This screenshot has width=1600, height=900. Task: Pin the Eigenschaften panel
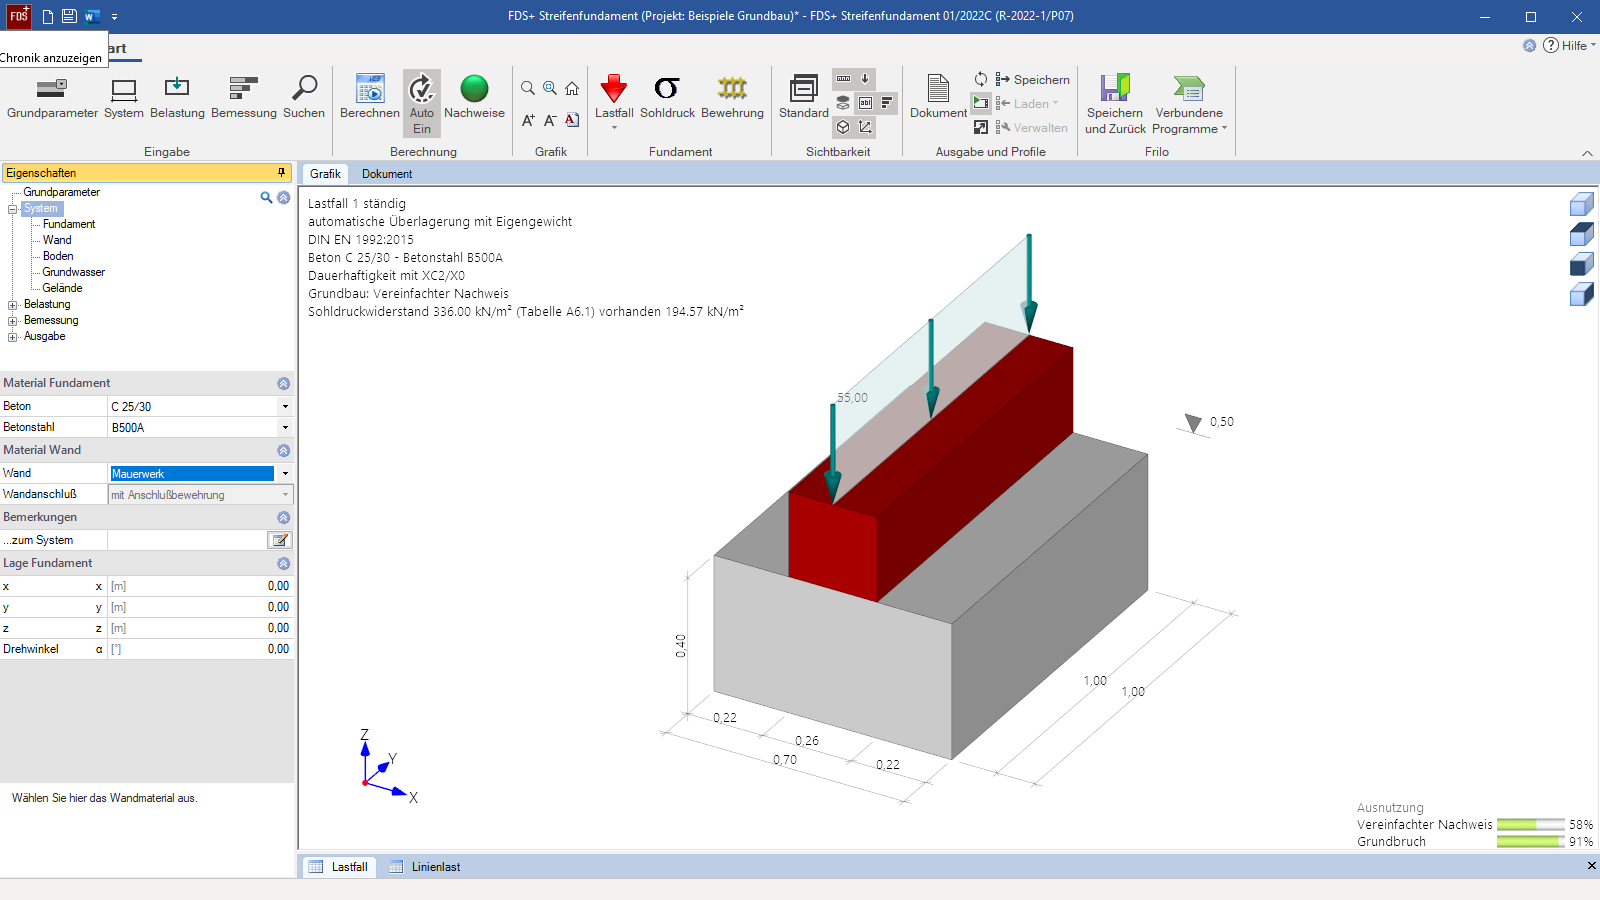point(281,173)
